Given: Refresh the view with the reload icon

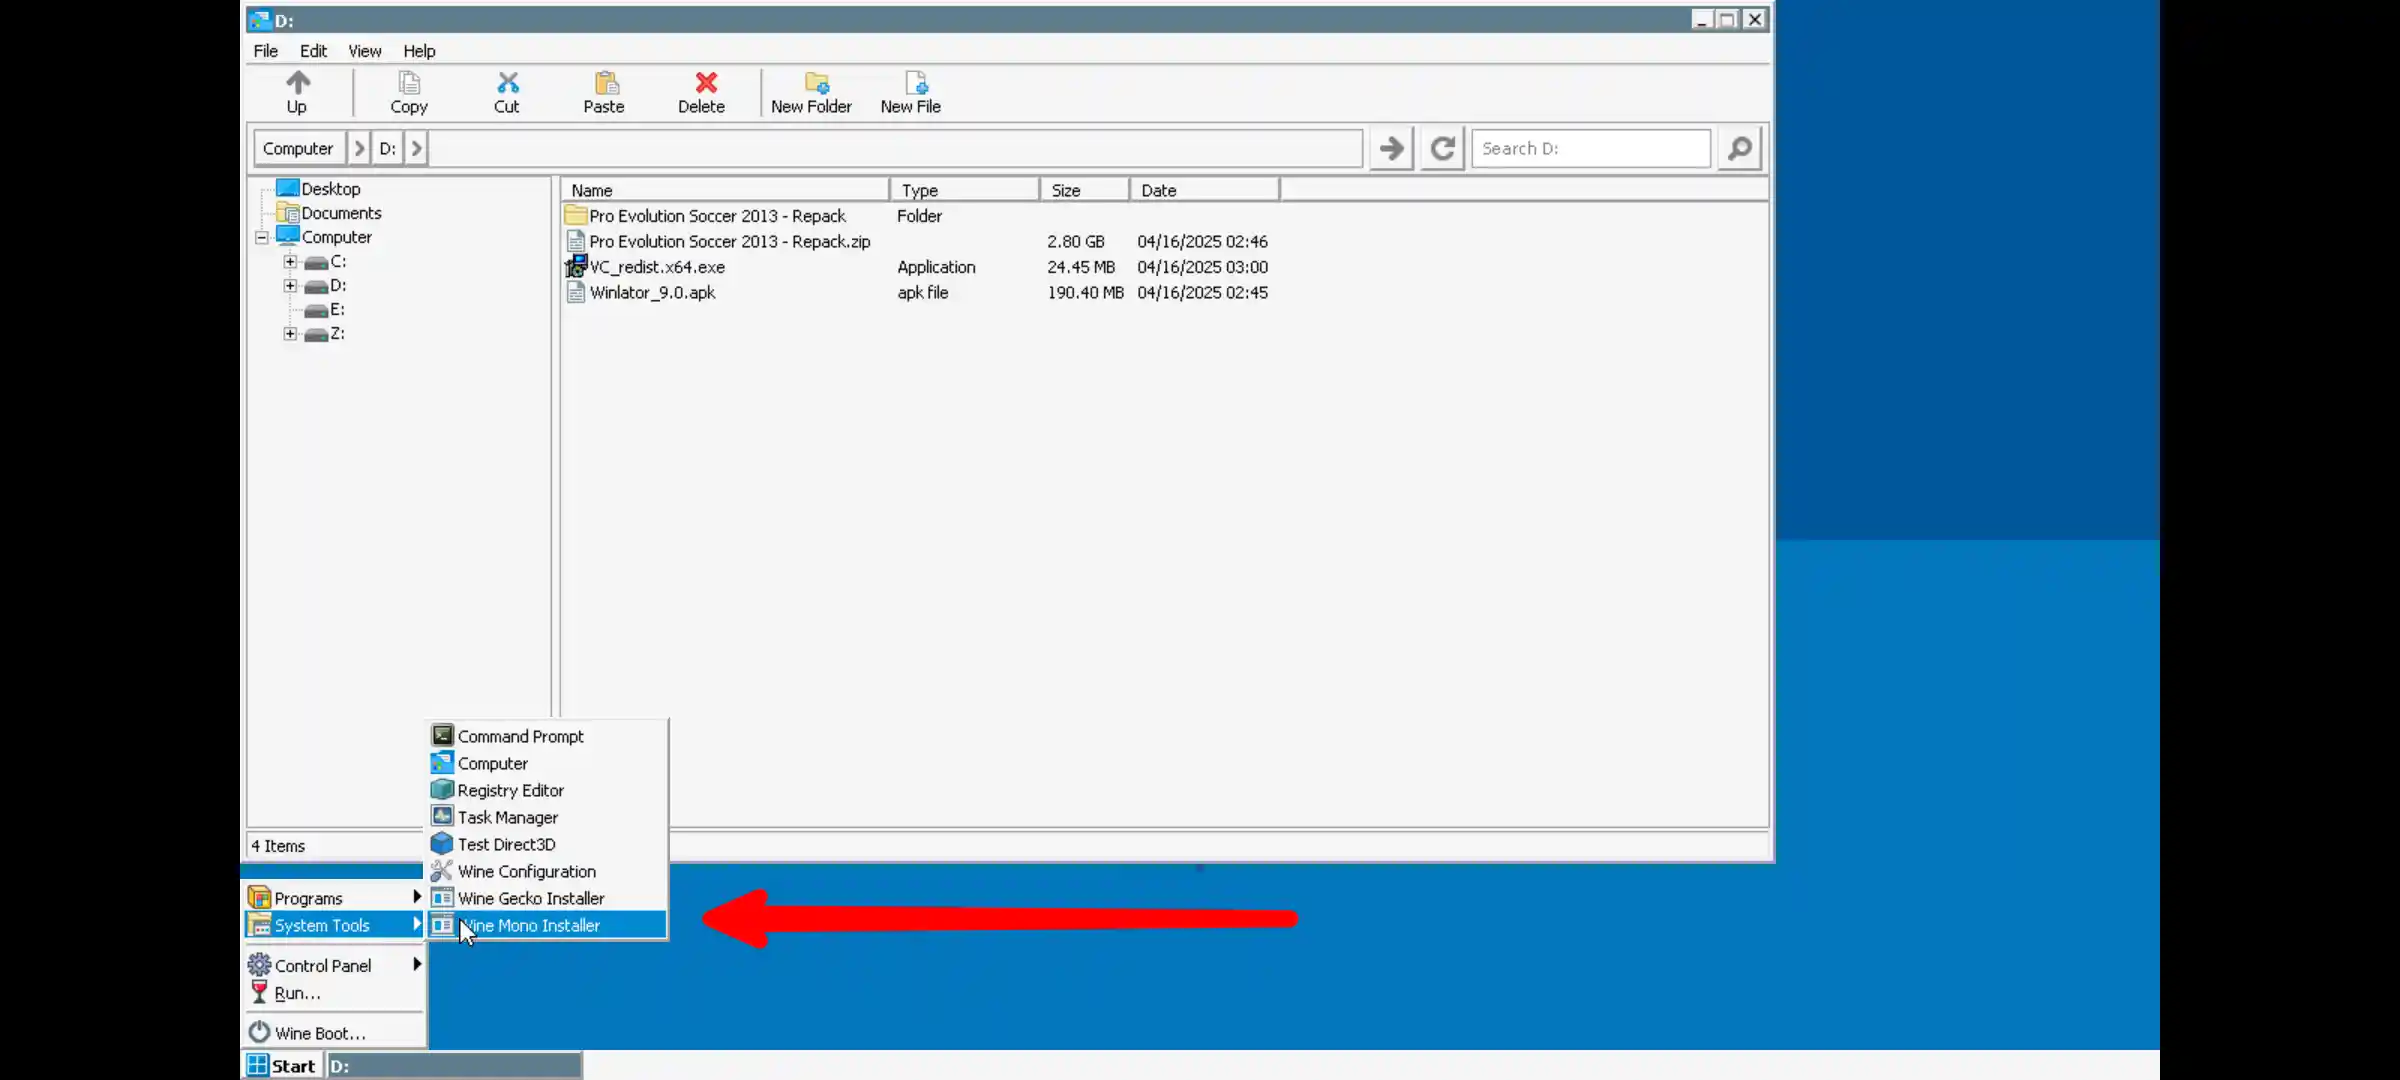Looking at the screenshot, I should pos(1442,148).
